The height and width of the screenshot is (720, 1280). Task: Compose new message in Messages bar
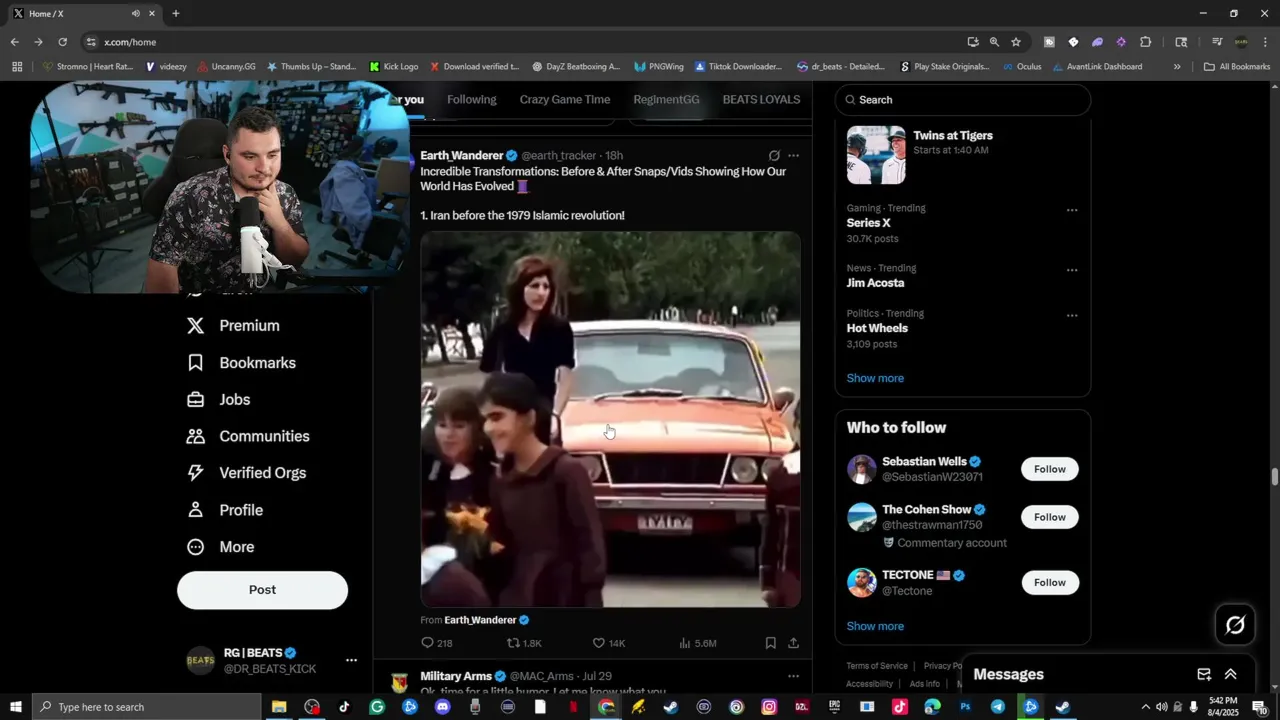coord(1204,675)
